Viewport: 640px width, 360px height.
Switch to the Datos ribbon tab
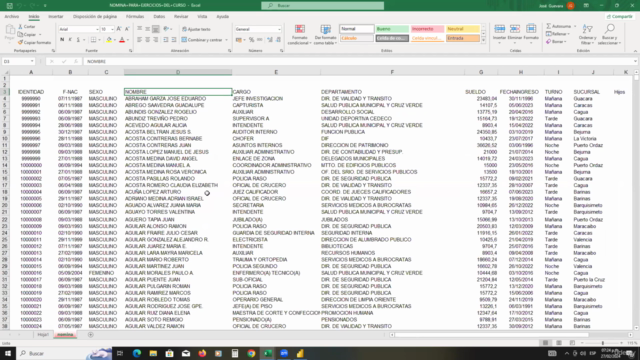point(159,17)
